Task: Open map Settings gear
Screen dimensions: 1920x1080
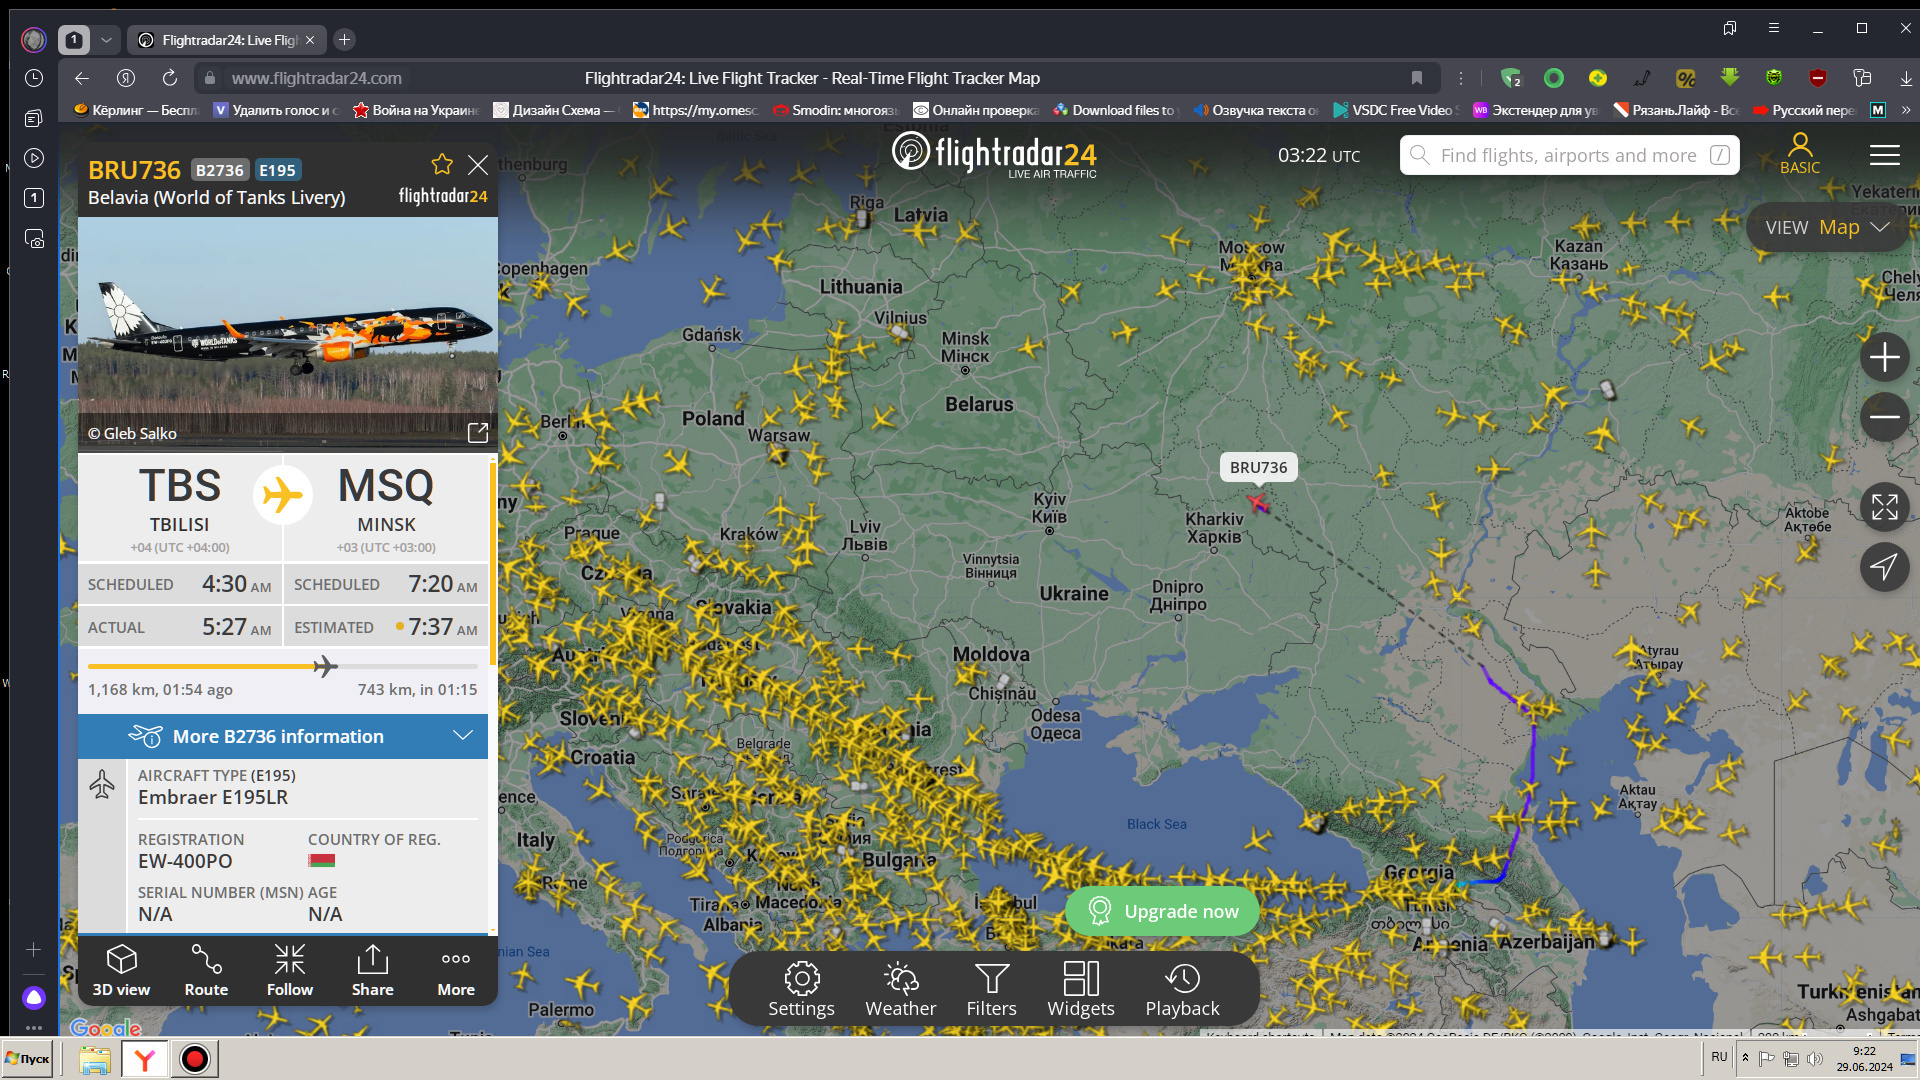Action: pos(801,989)
